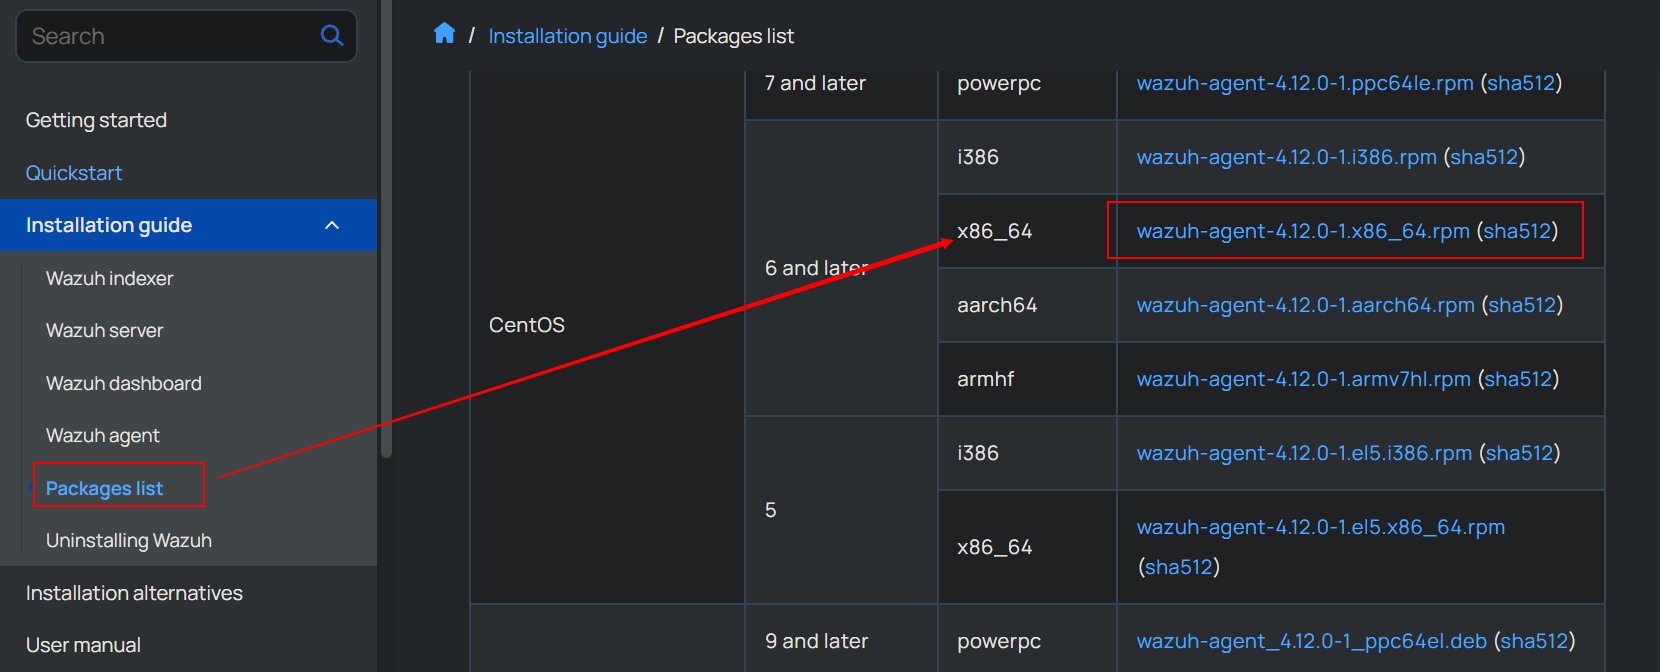Click Packages list breadcrumb text

[733, 36]
